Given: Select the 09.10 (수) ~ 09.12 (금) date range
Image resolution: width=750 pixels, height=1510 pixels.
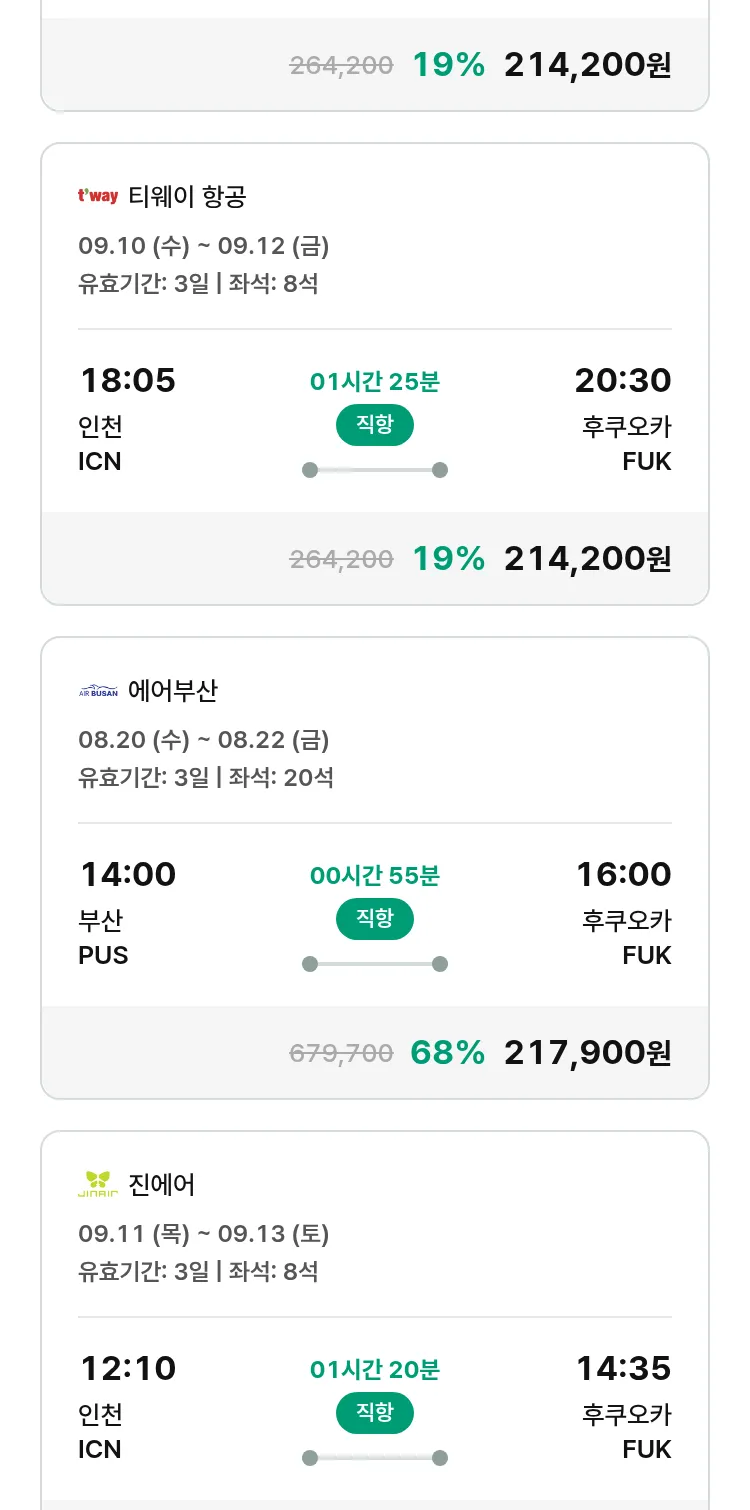Looking at the screenshot, I should pyautogui.click(x=204, y=246).
